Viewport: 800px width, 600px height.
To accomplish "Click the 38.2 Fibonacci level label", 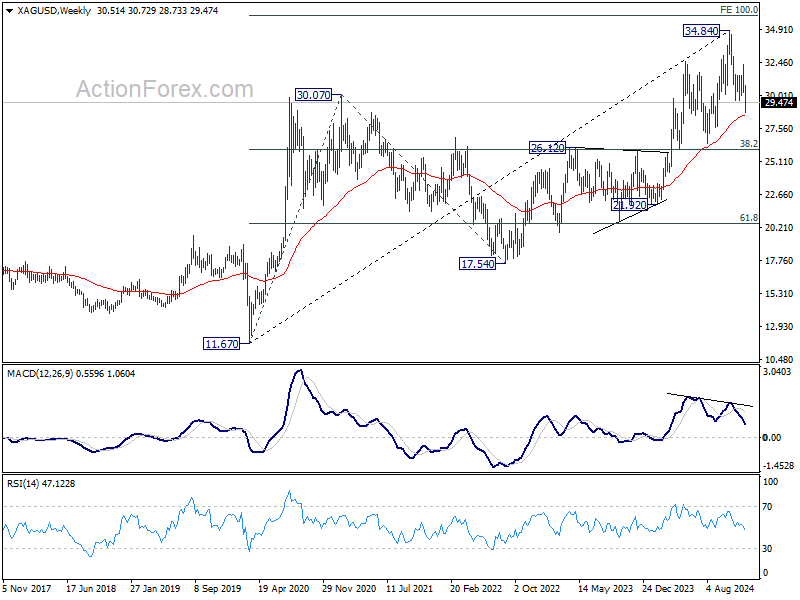I will tap(748, 144).
